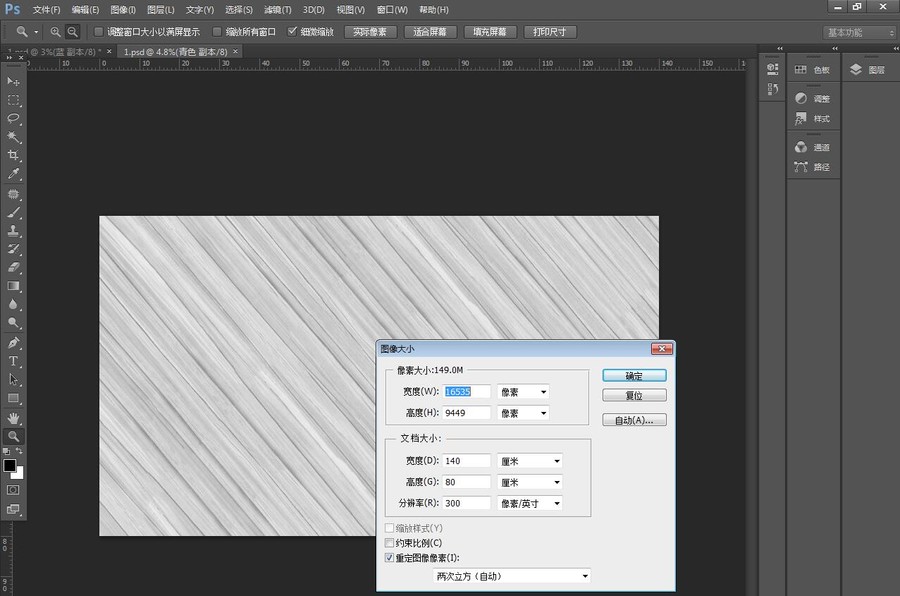Image resolution: width=900 pixels, height=596 pixels.
Task: Click the 实际像素 button
Action: (x=370, y=32)
